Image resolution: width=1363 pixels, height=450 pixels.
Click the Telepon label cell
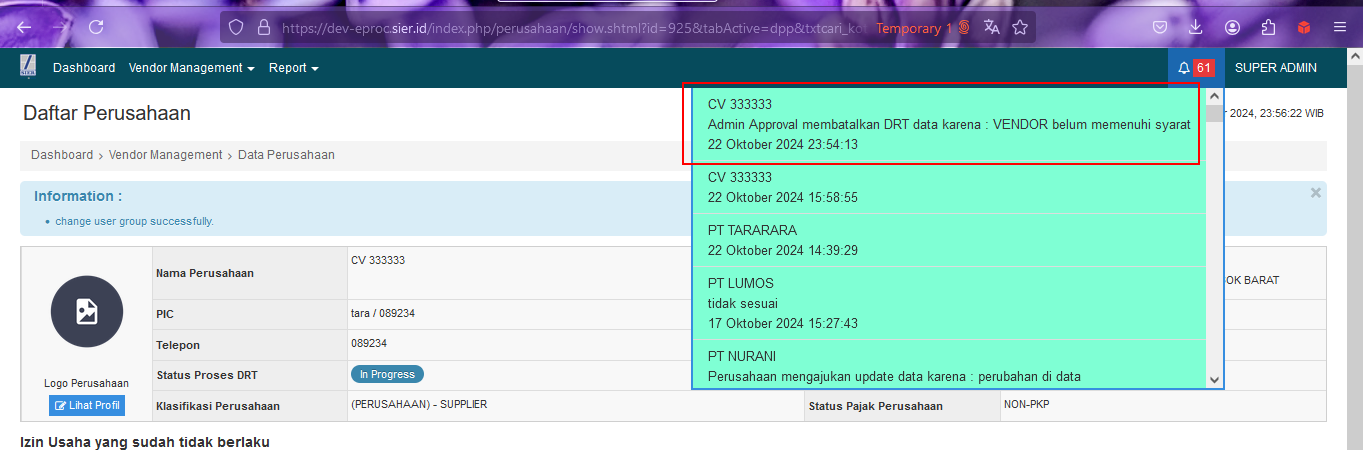(249, 345)
